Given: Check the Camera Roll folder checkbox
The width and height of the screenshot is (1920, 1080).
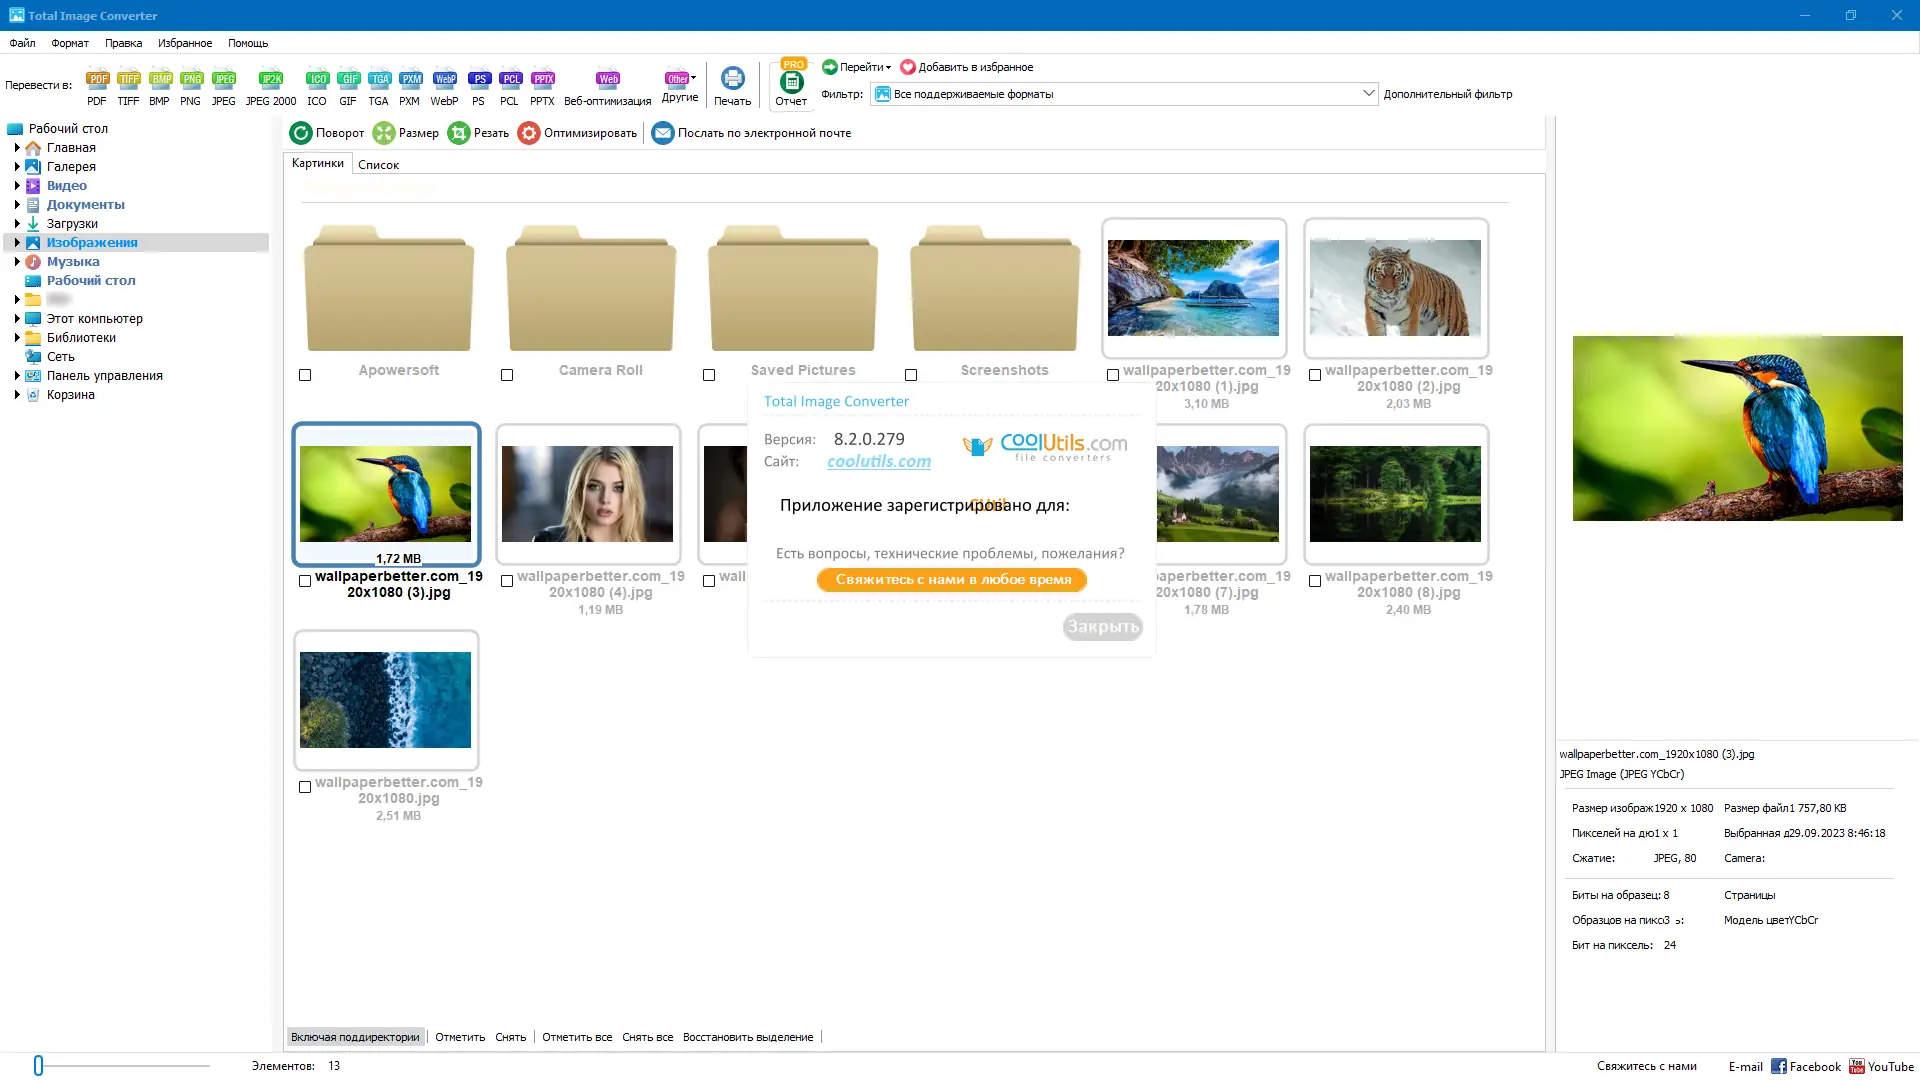Looking at the screenshot, I should point(507,375).
